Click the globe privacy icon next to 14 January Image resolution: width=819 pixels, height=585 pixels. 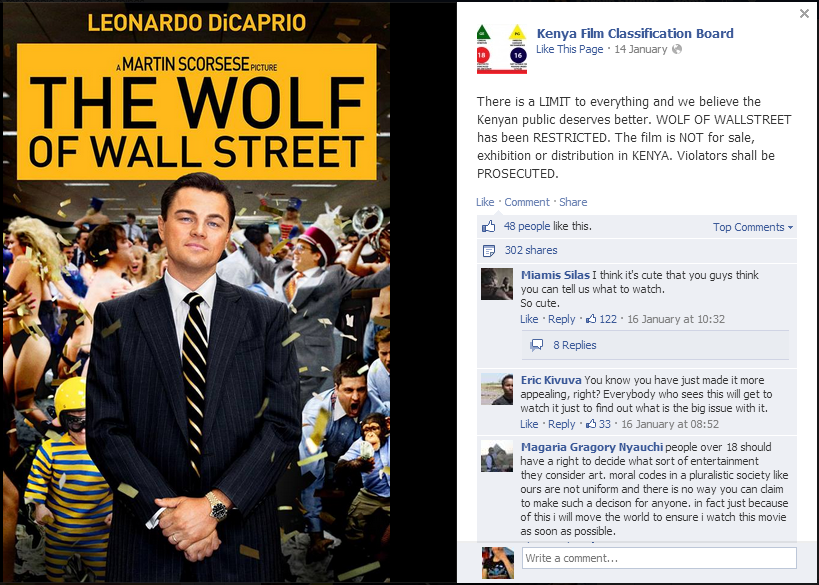pos(677,49)
